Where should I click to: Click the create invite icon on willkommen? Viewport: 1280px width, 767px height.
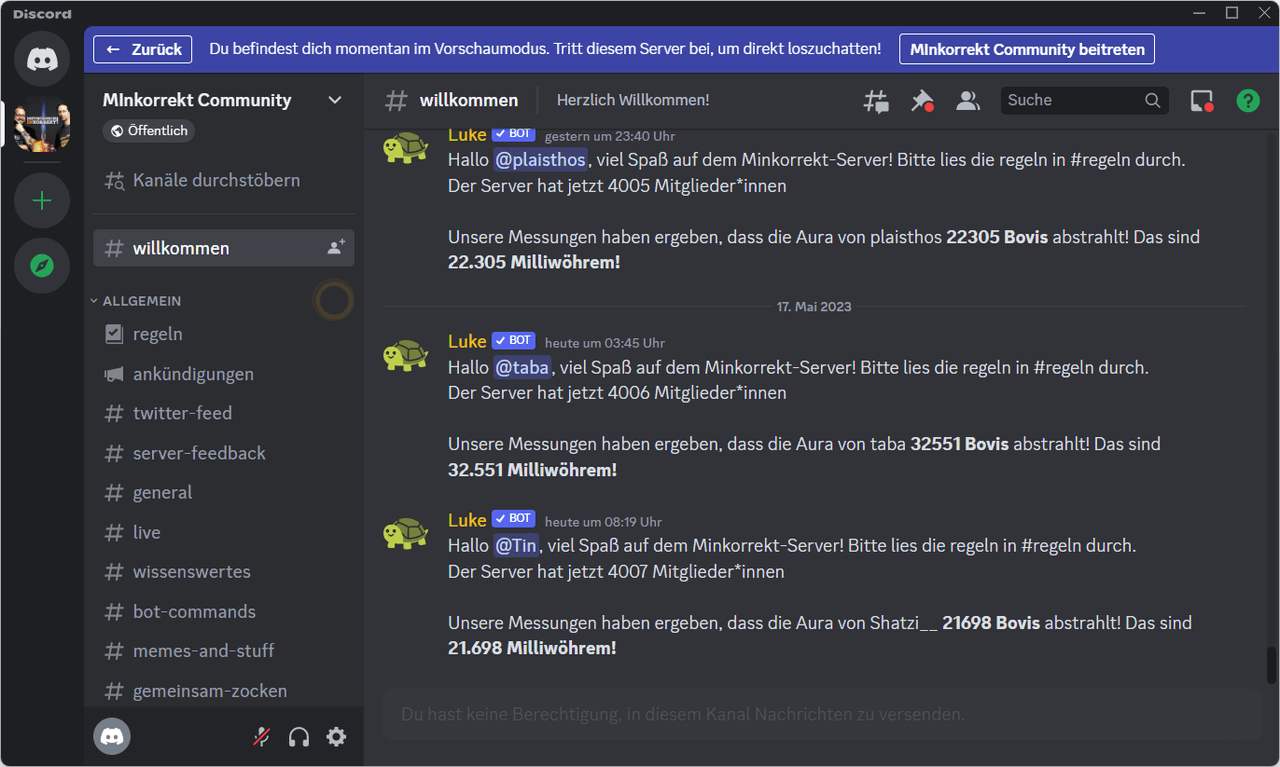click(336, 247)
